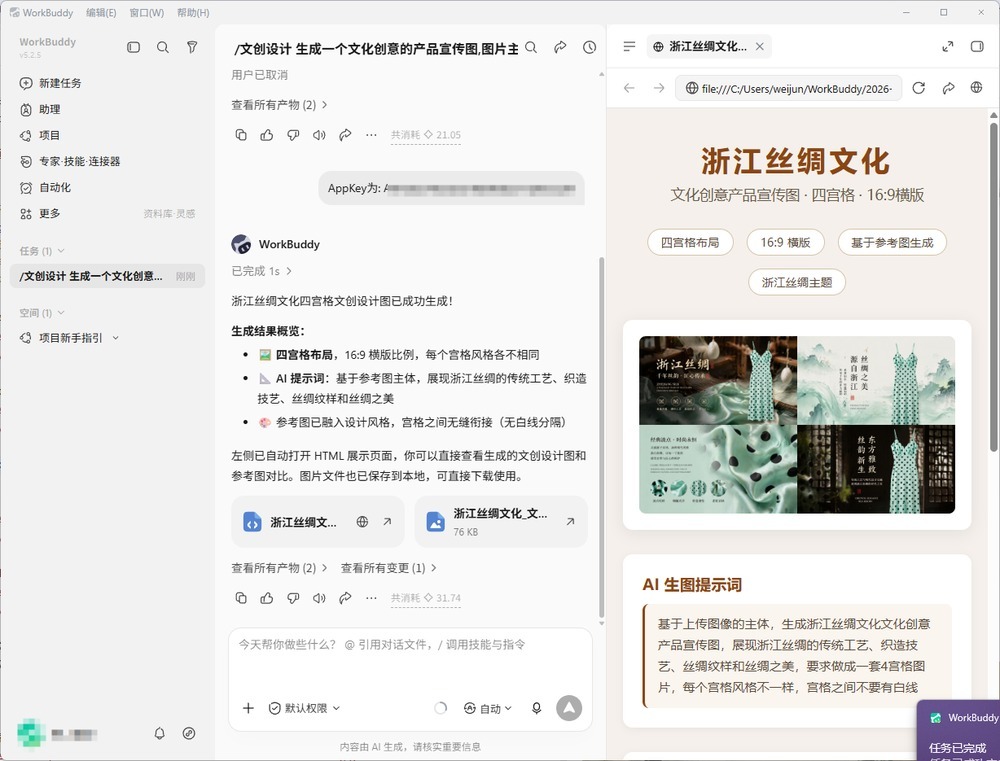Open notifications bell icon
The image size is (1000, 761).
click(x=159, y=734)
